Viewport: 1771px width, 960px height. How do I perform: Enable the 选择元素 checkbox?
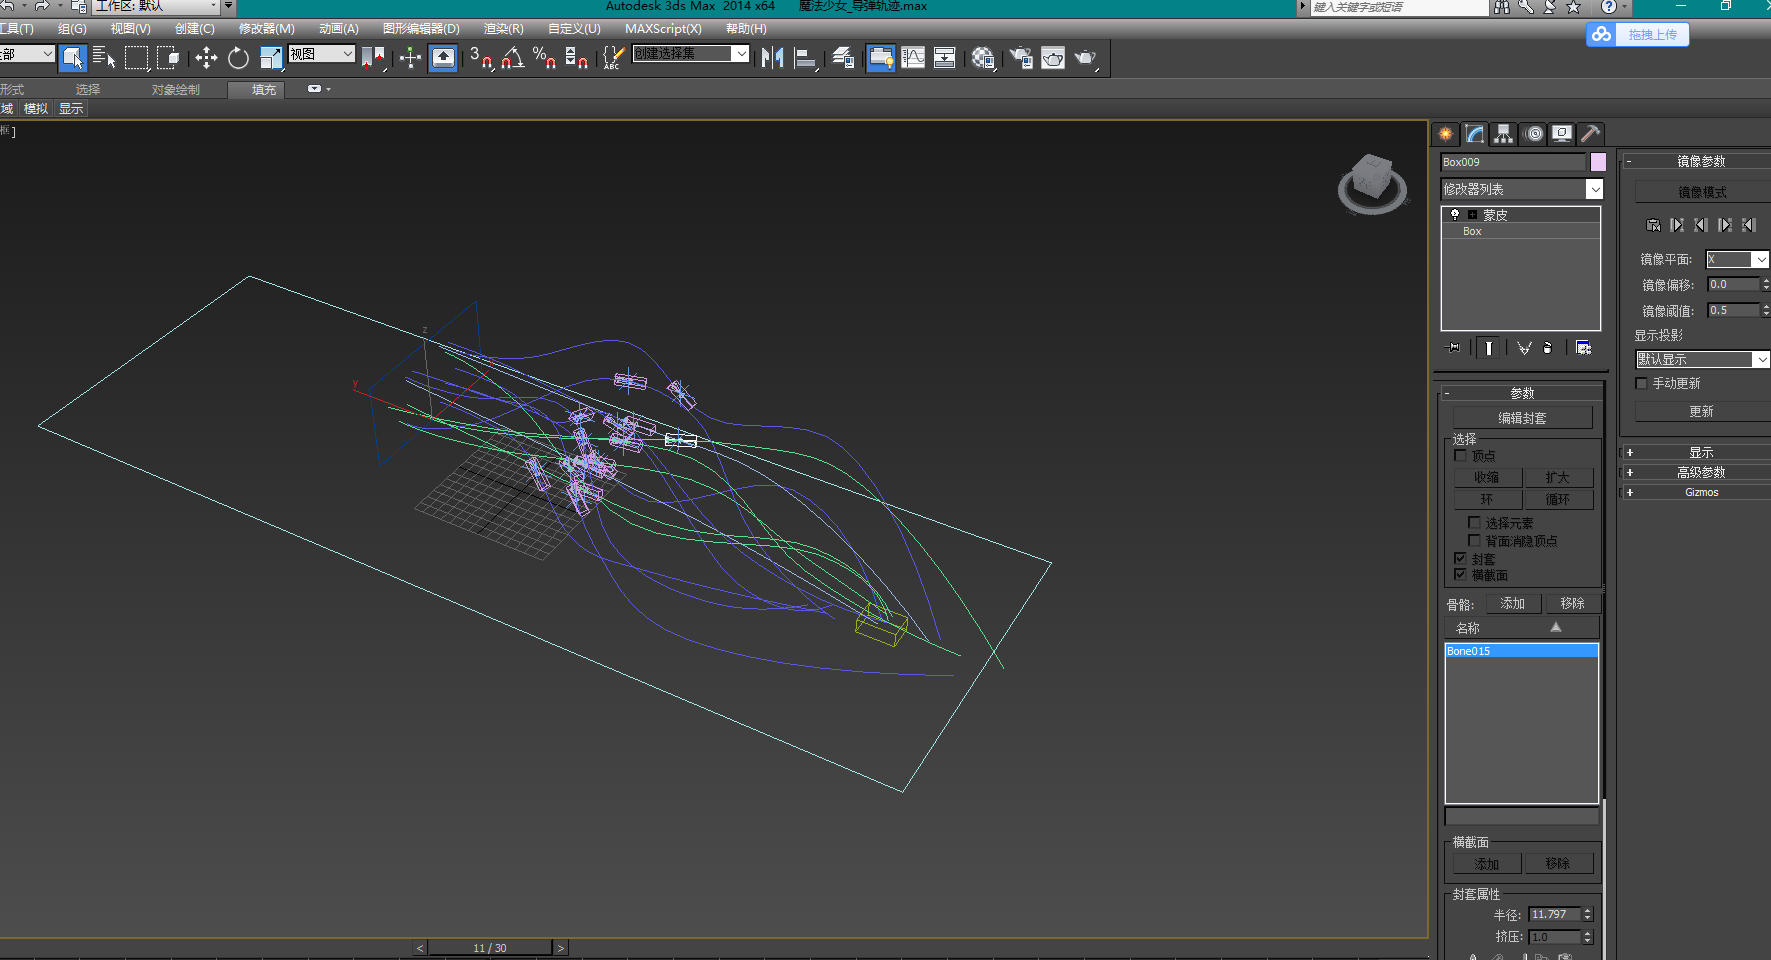1474,523
